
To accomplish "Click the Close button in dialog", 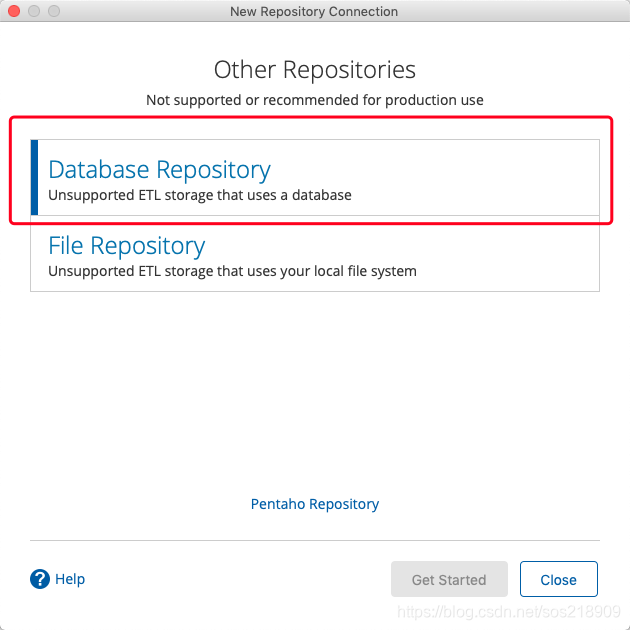I will (558, 579).
